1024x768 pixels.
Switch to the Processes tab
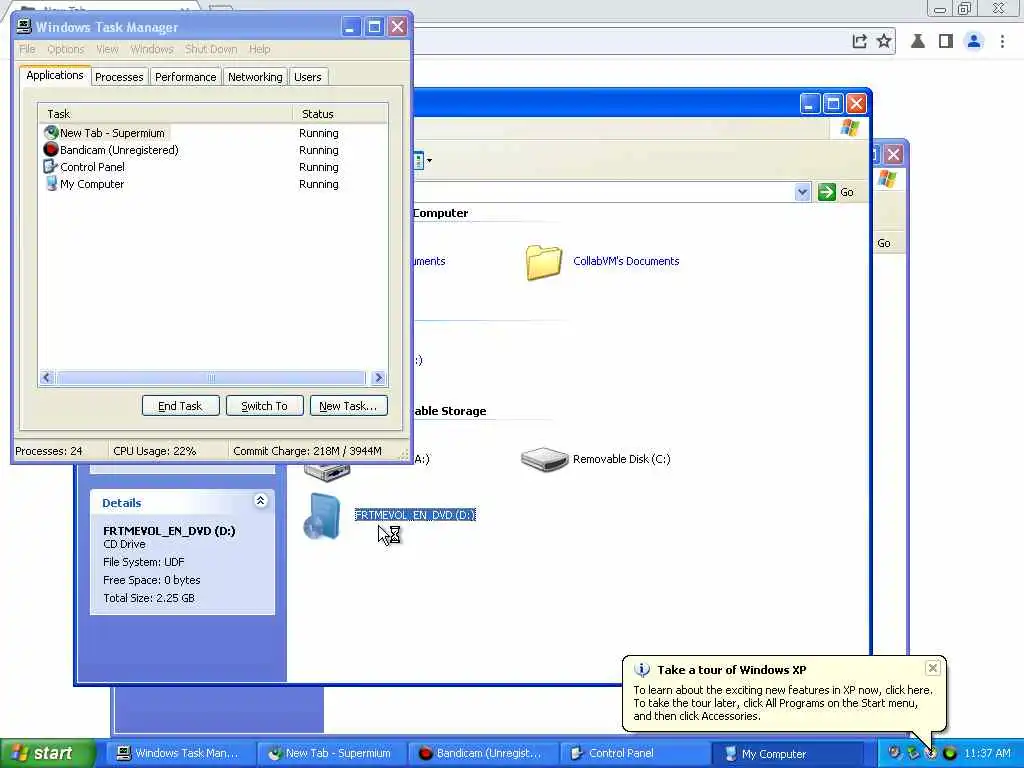click(x=119, y=77)
